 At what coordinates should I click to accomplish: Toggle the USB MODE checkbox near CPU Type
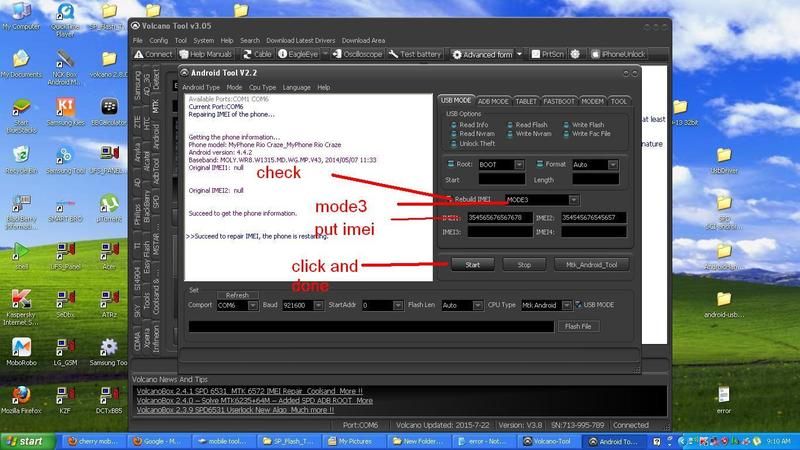click(578, 305)
